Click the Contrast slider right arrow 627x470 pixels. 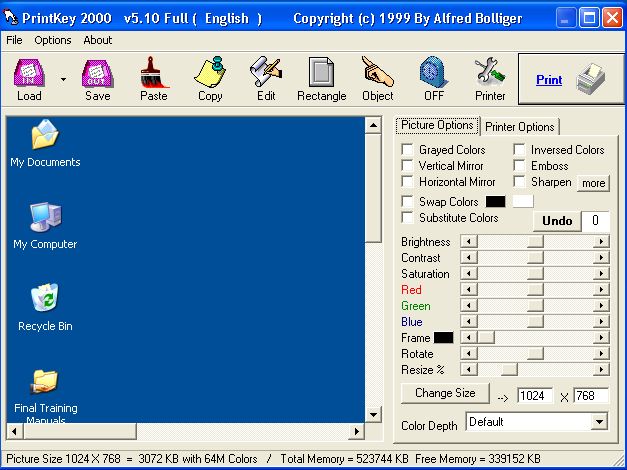coord(601,258)
